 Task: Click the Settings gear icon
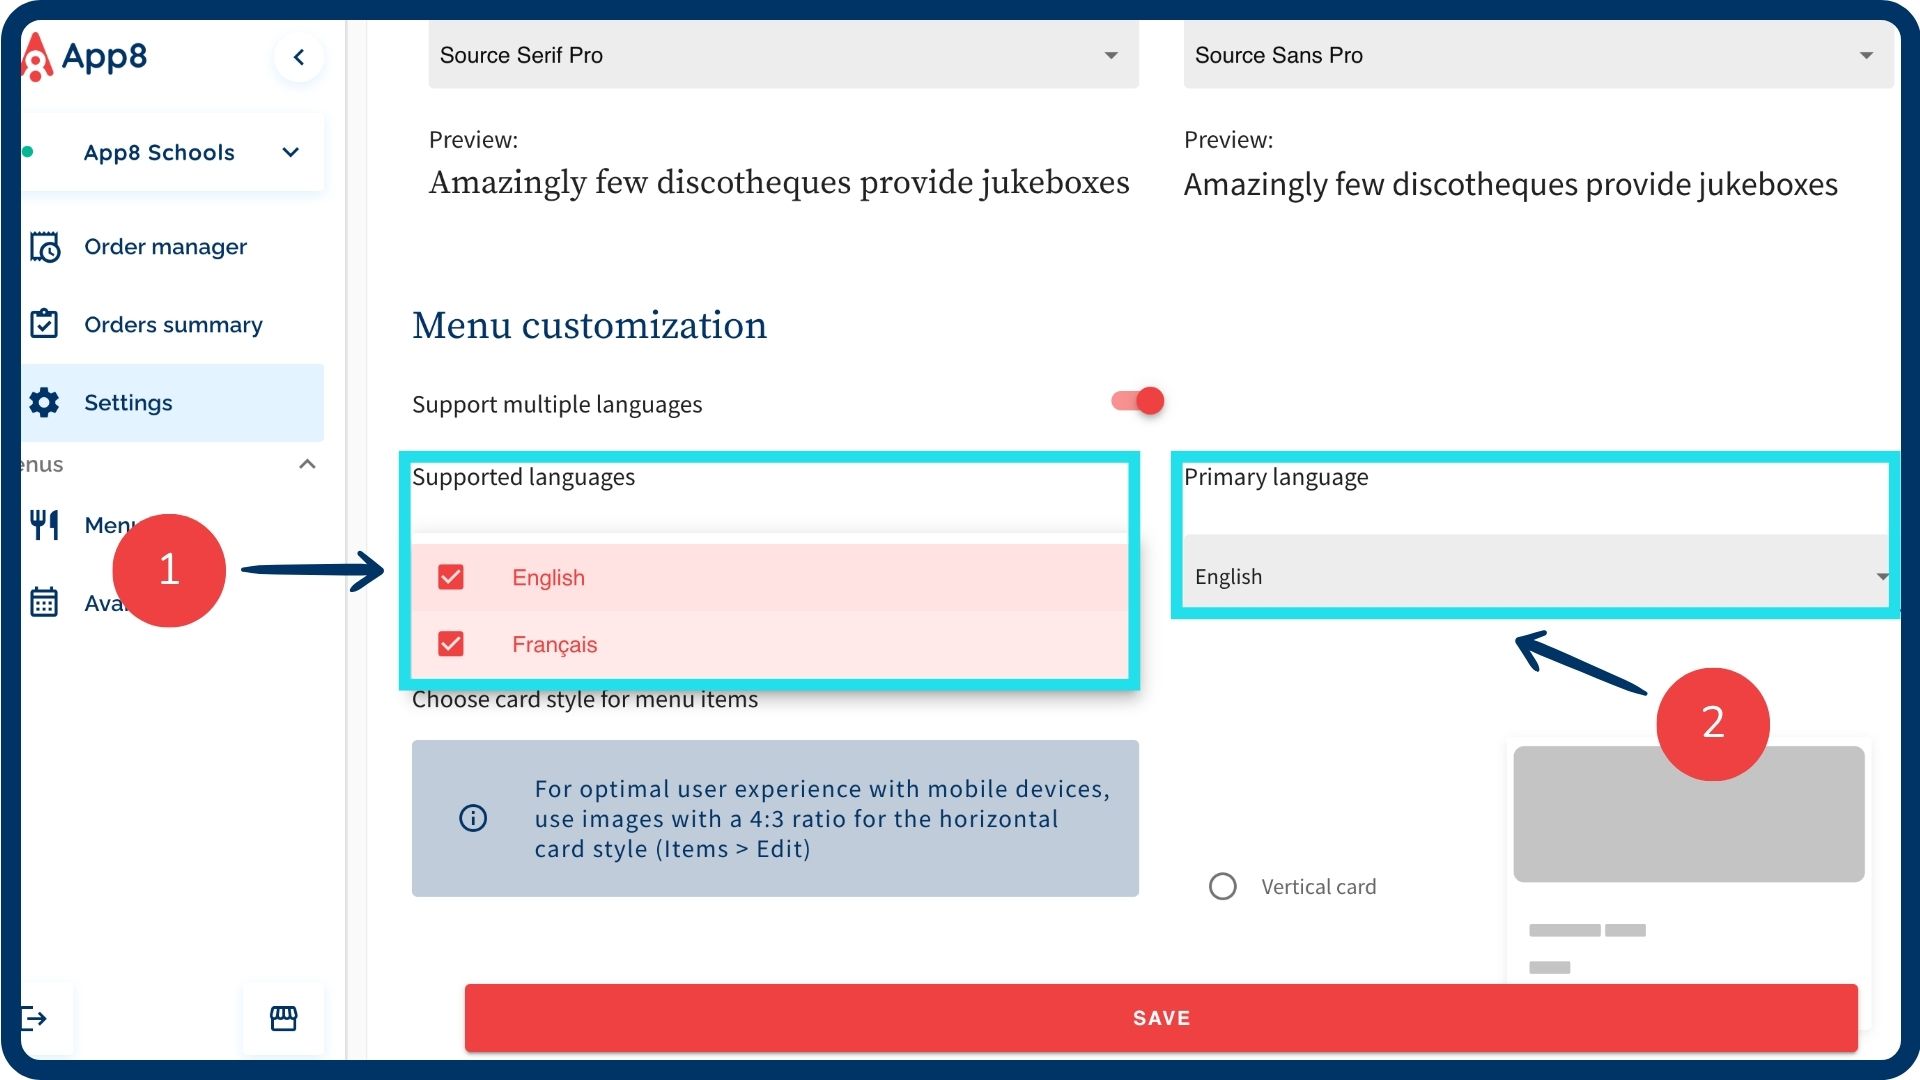click(44, 403)
